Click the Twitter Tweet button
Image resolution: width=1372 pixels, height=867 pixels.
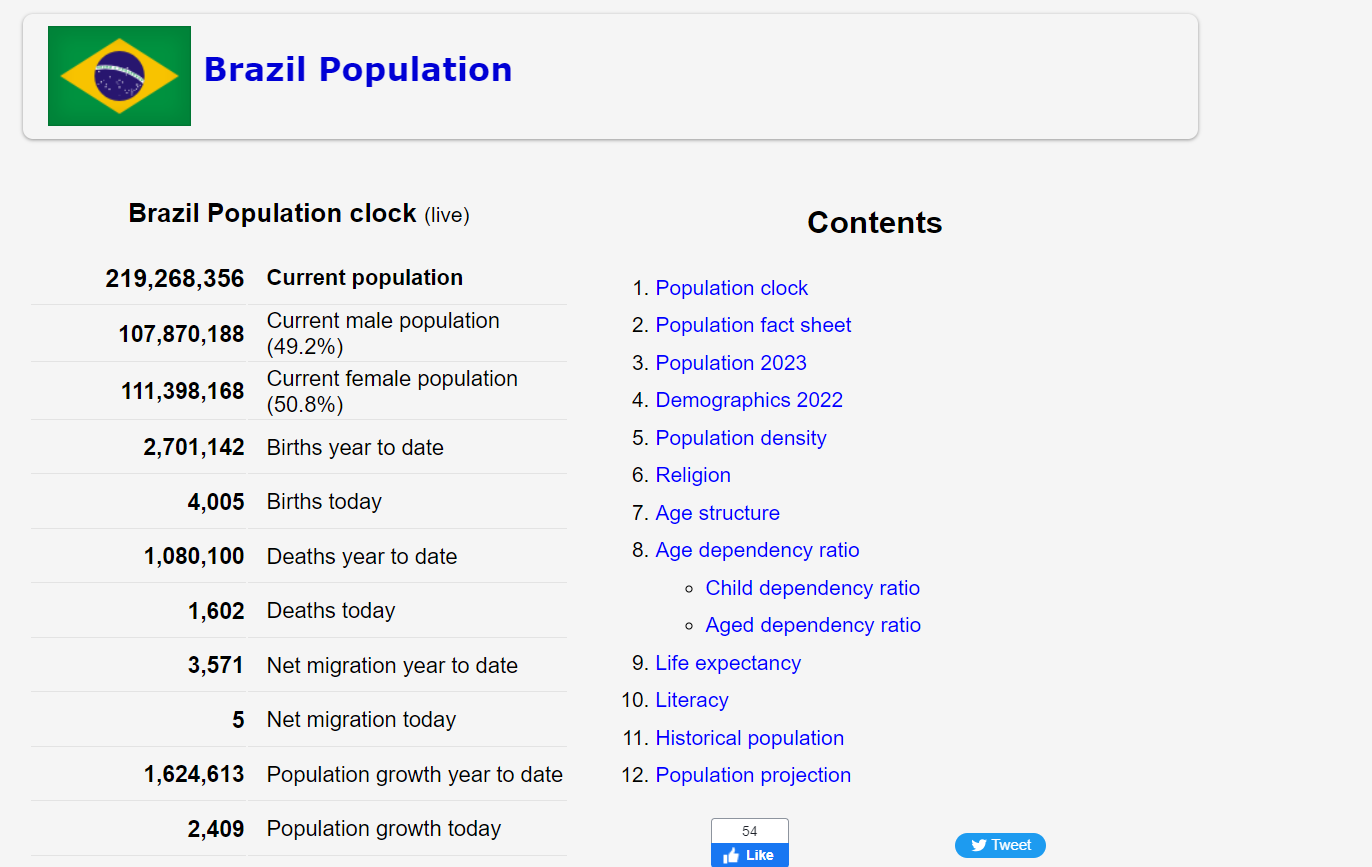pyautogui.click(x=1000, y=845)
